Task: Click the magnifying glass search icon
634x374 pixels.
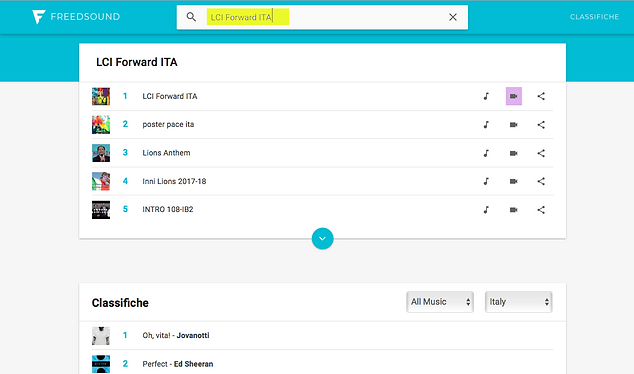Action: 191,17
